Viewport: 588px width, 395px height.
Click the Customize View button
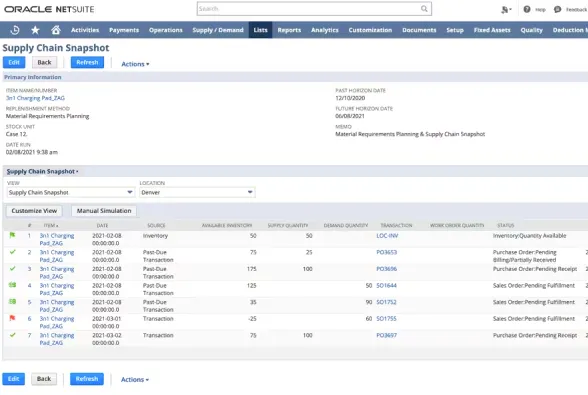click(x=34, y=211)
